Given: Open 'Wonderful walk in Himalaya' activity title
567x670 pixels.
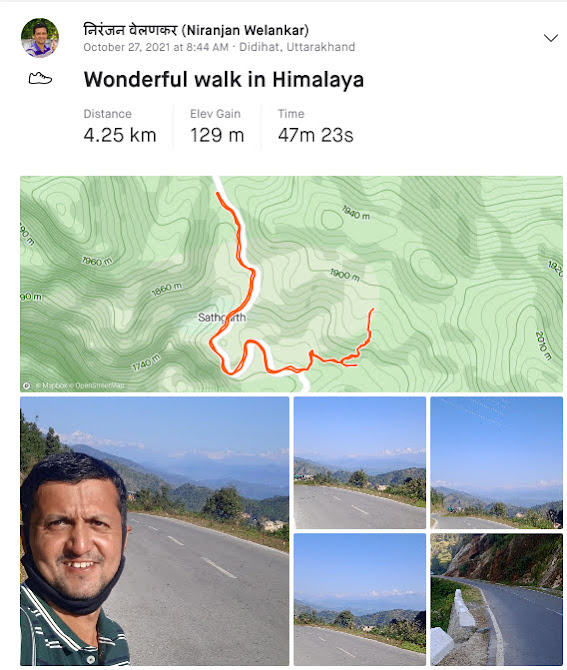Looking at the screenshot, I should pos(223,79).
